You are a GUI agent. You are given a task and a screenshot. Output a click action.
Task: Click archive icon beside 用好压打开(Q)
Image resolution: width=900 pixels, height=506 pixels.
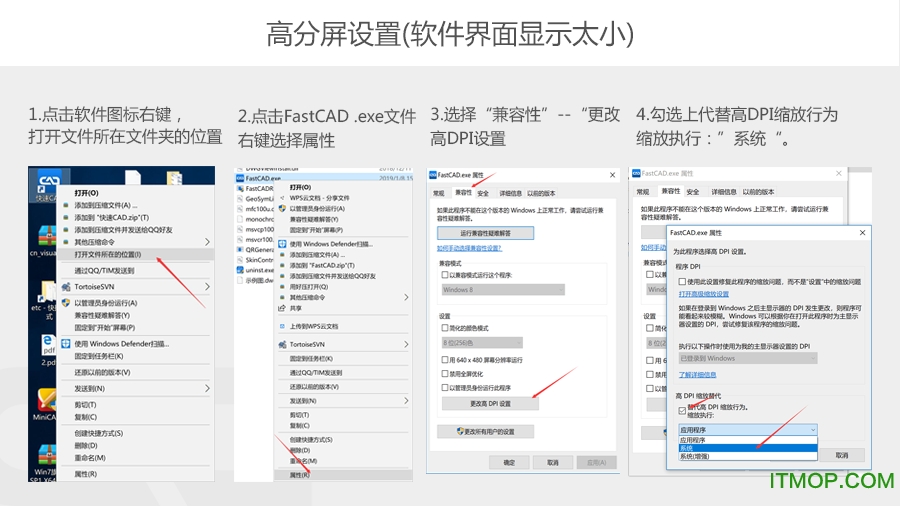point(282,287)
